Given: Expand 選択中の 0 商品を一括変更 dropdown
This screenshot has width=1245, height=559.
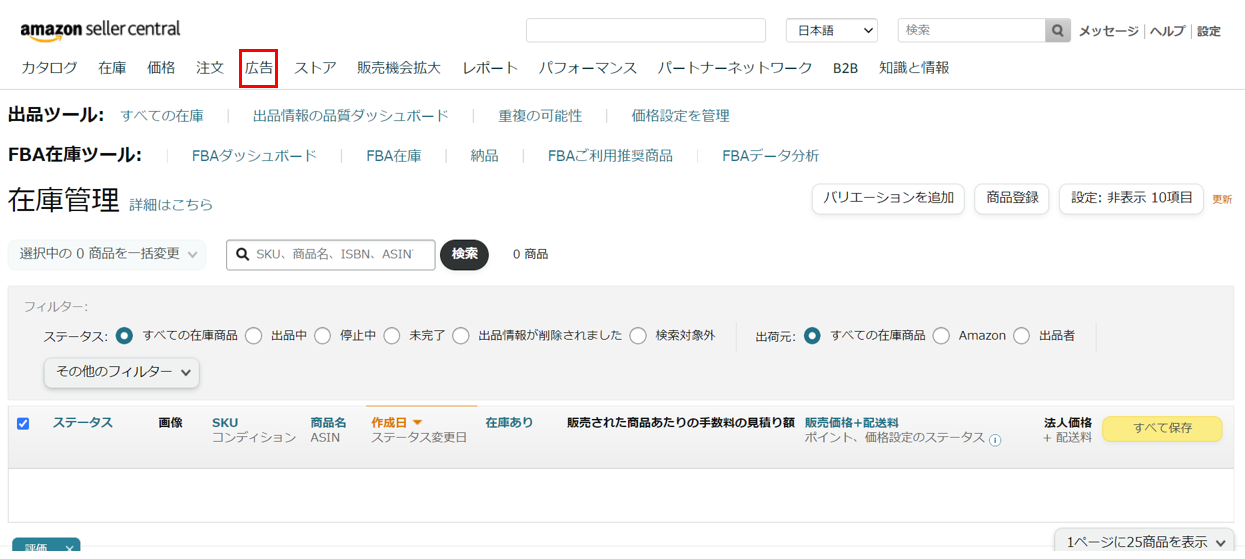Looking at the screenshot, I should 107,254.
